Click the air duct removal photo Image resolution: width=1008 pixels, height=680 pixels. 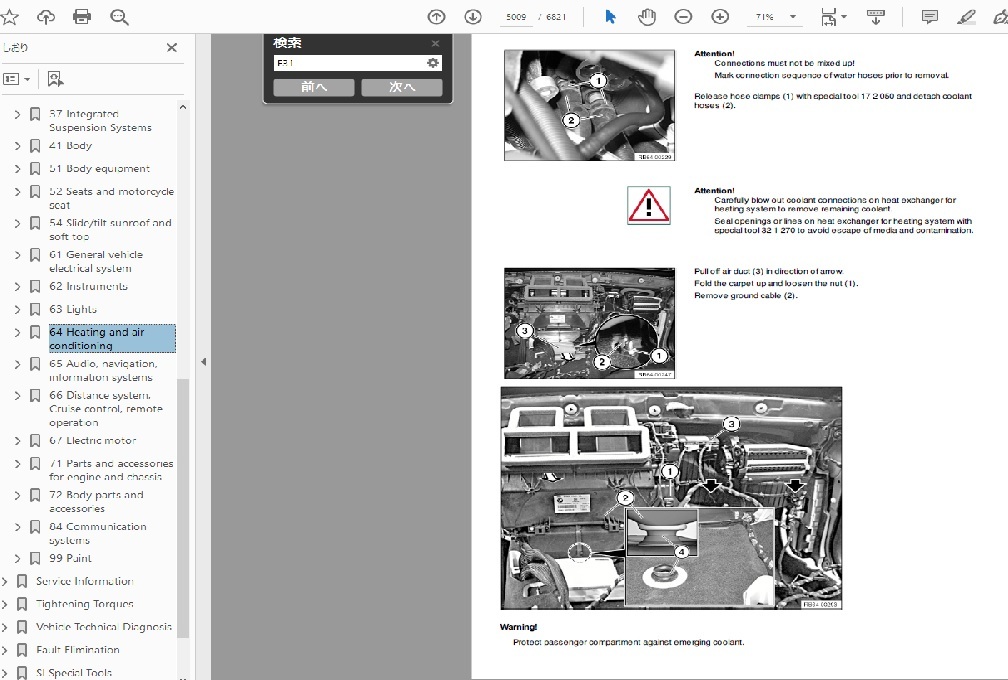tap(590, 323)
